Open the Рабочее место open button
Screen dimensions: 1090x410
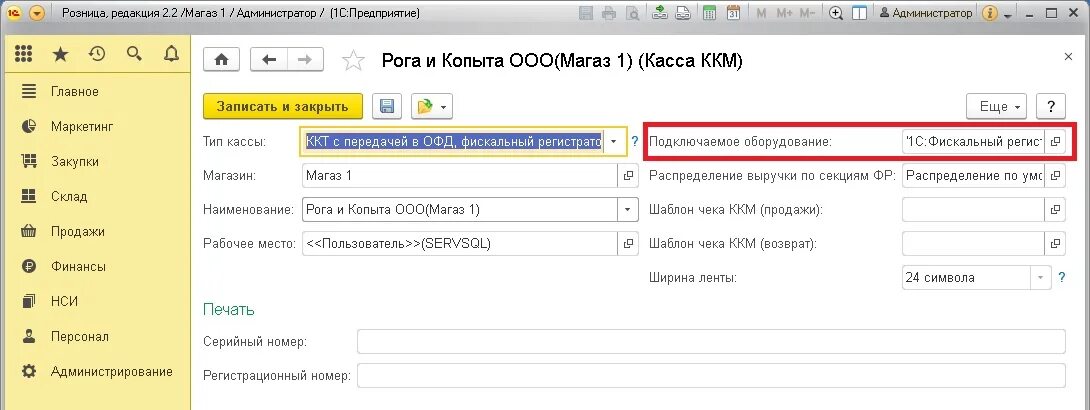point(628,243)
